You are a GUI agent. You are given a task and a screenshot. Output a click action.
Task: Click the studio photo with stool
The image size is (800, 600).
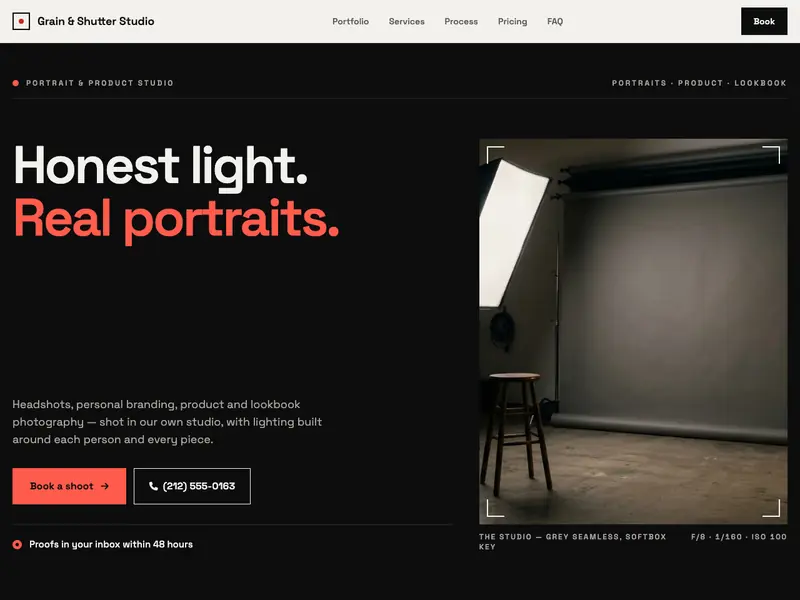(x=633, y=332)
